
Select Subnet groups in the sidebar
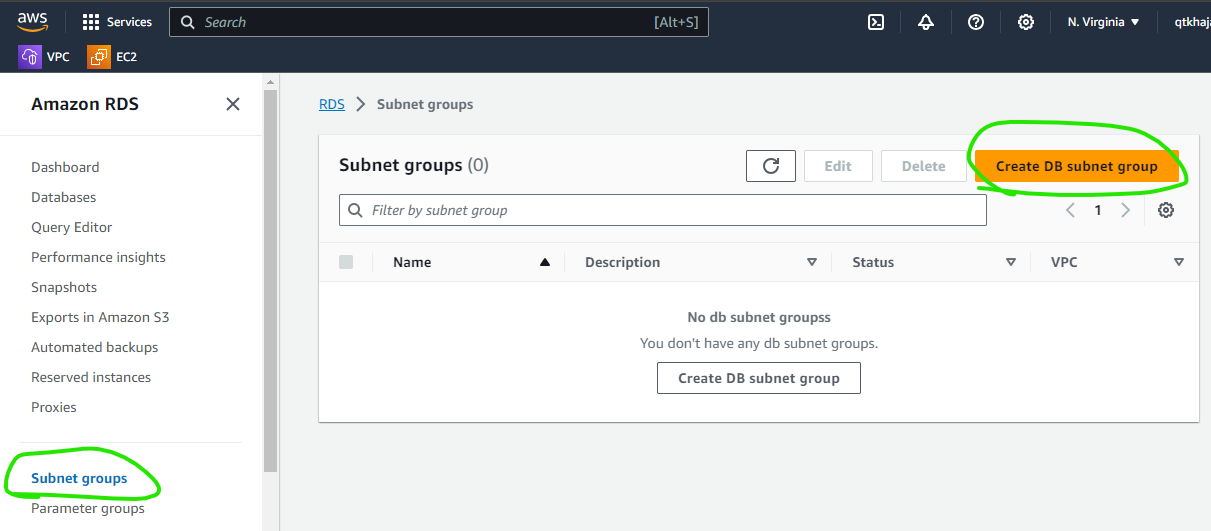click(79, 478)
